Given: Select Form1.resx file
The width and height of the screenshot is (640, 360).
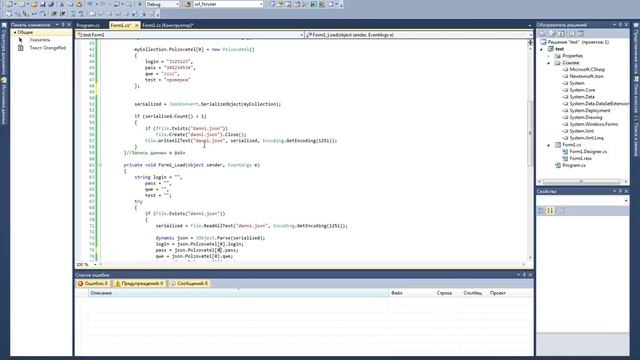Looking at the screenshot, I should click(x=580, y=158).
